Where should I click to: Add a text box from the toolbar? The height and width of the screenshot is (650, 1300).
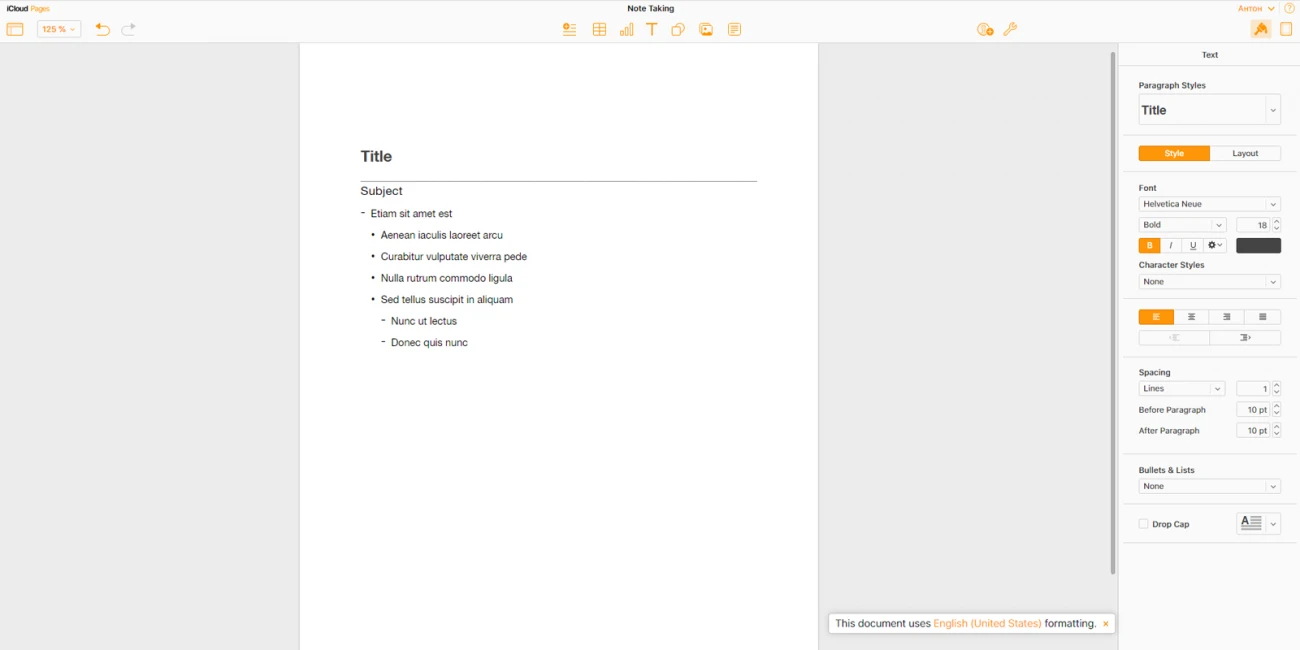pyautogui.click(x=651, y=30)
